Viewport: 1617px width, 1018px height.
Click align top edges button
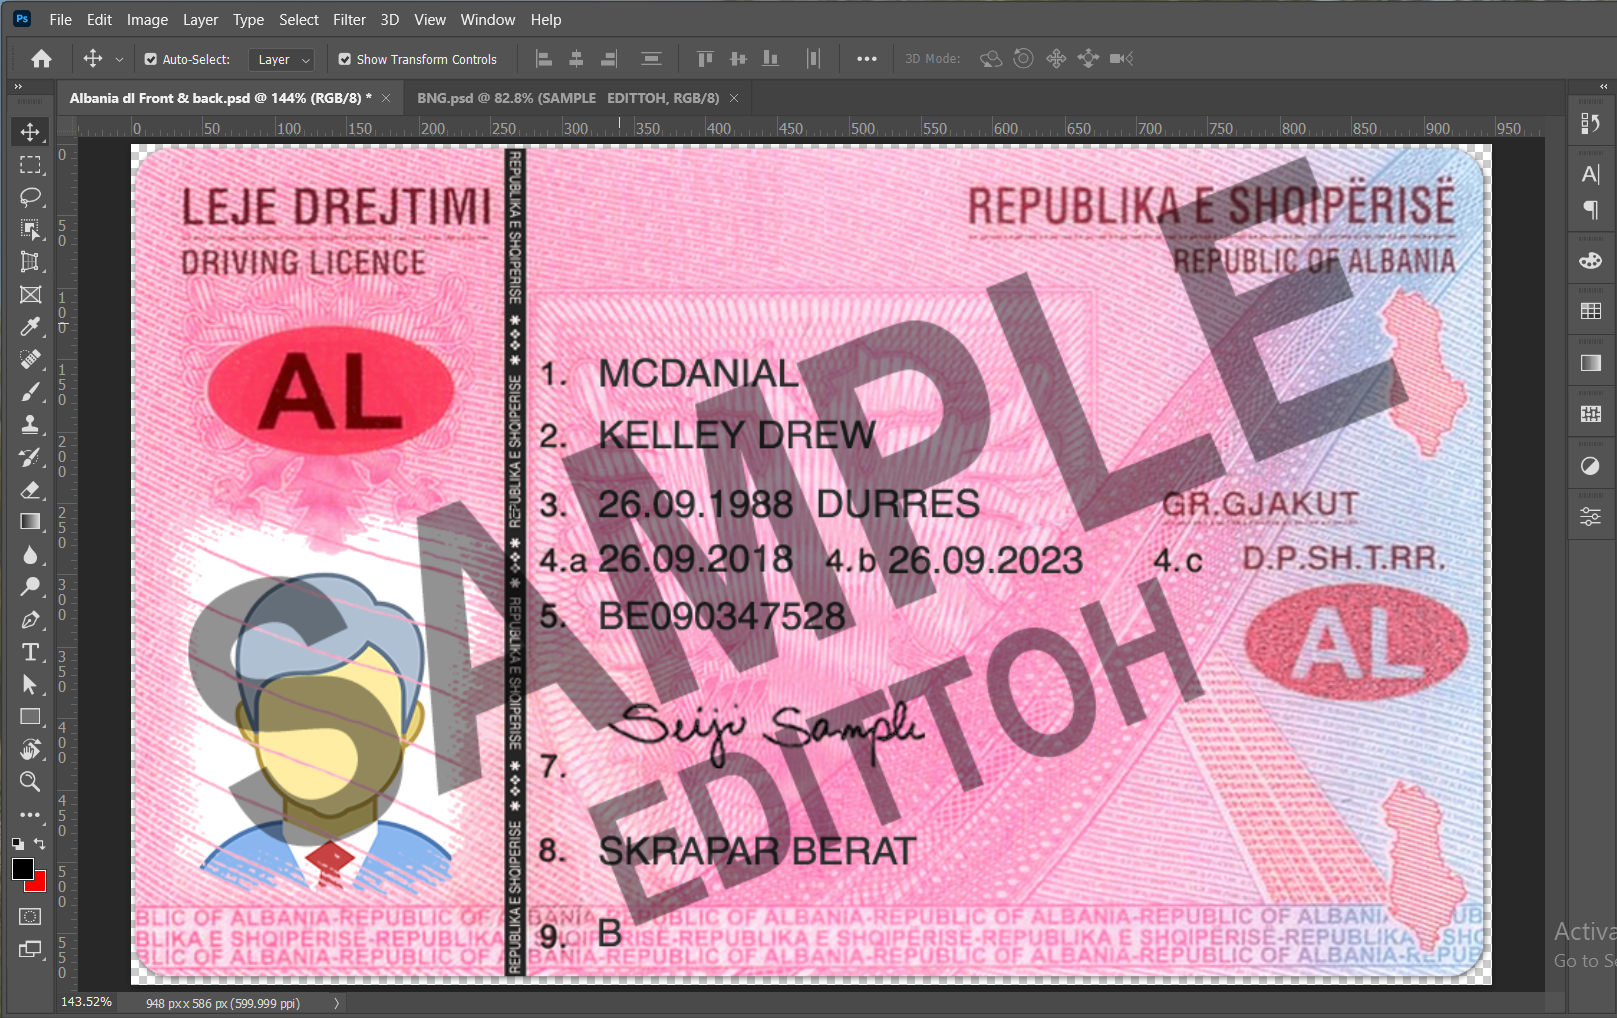[x=705, y=59]
